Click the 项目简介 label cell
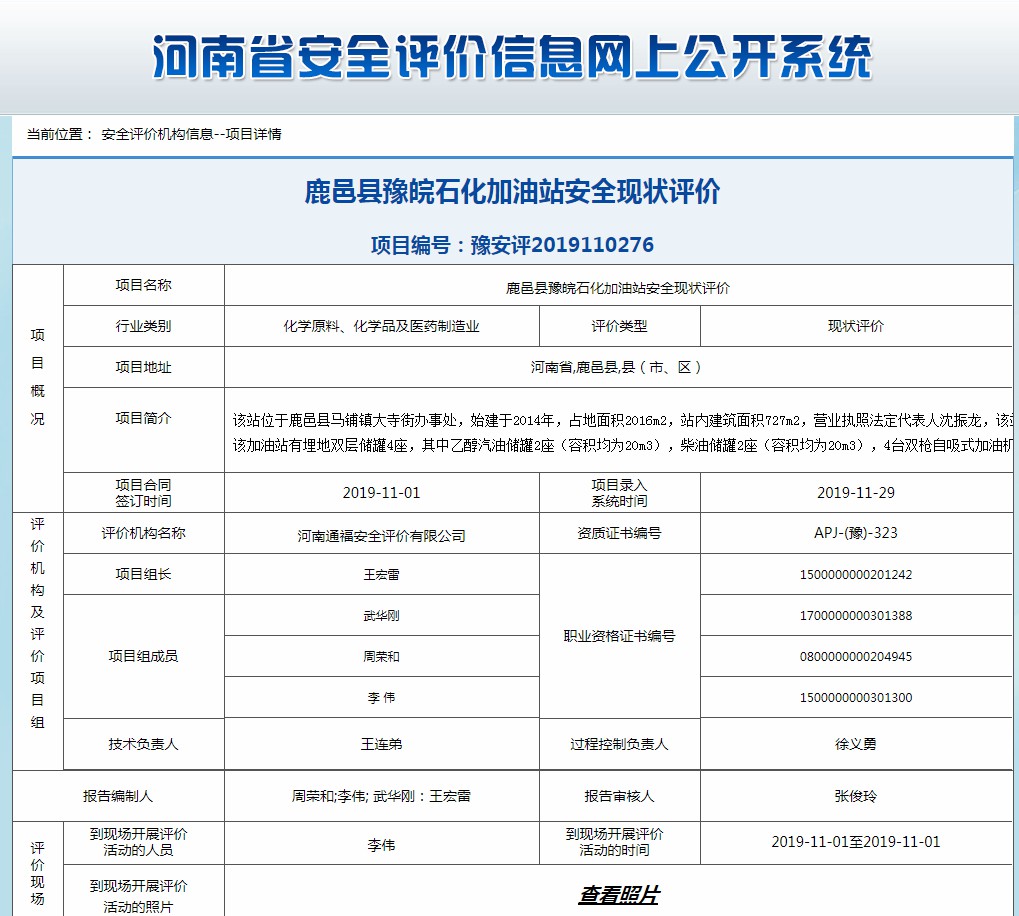The width and height of the screenshot is (1019, 916). click(x=144, y=429)
